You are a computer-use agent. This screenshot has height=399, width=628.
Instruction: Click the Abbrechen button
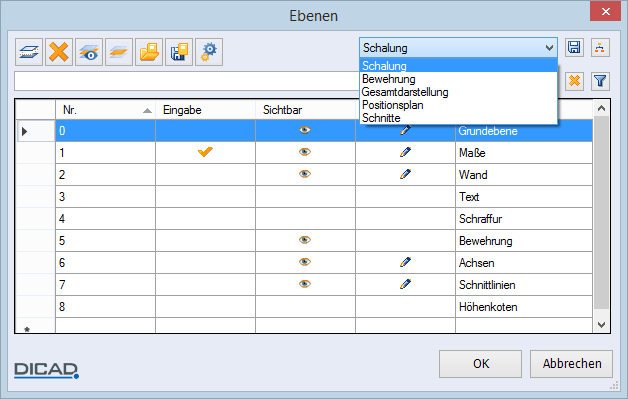pyautogui.click(x=572, y=364)
